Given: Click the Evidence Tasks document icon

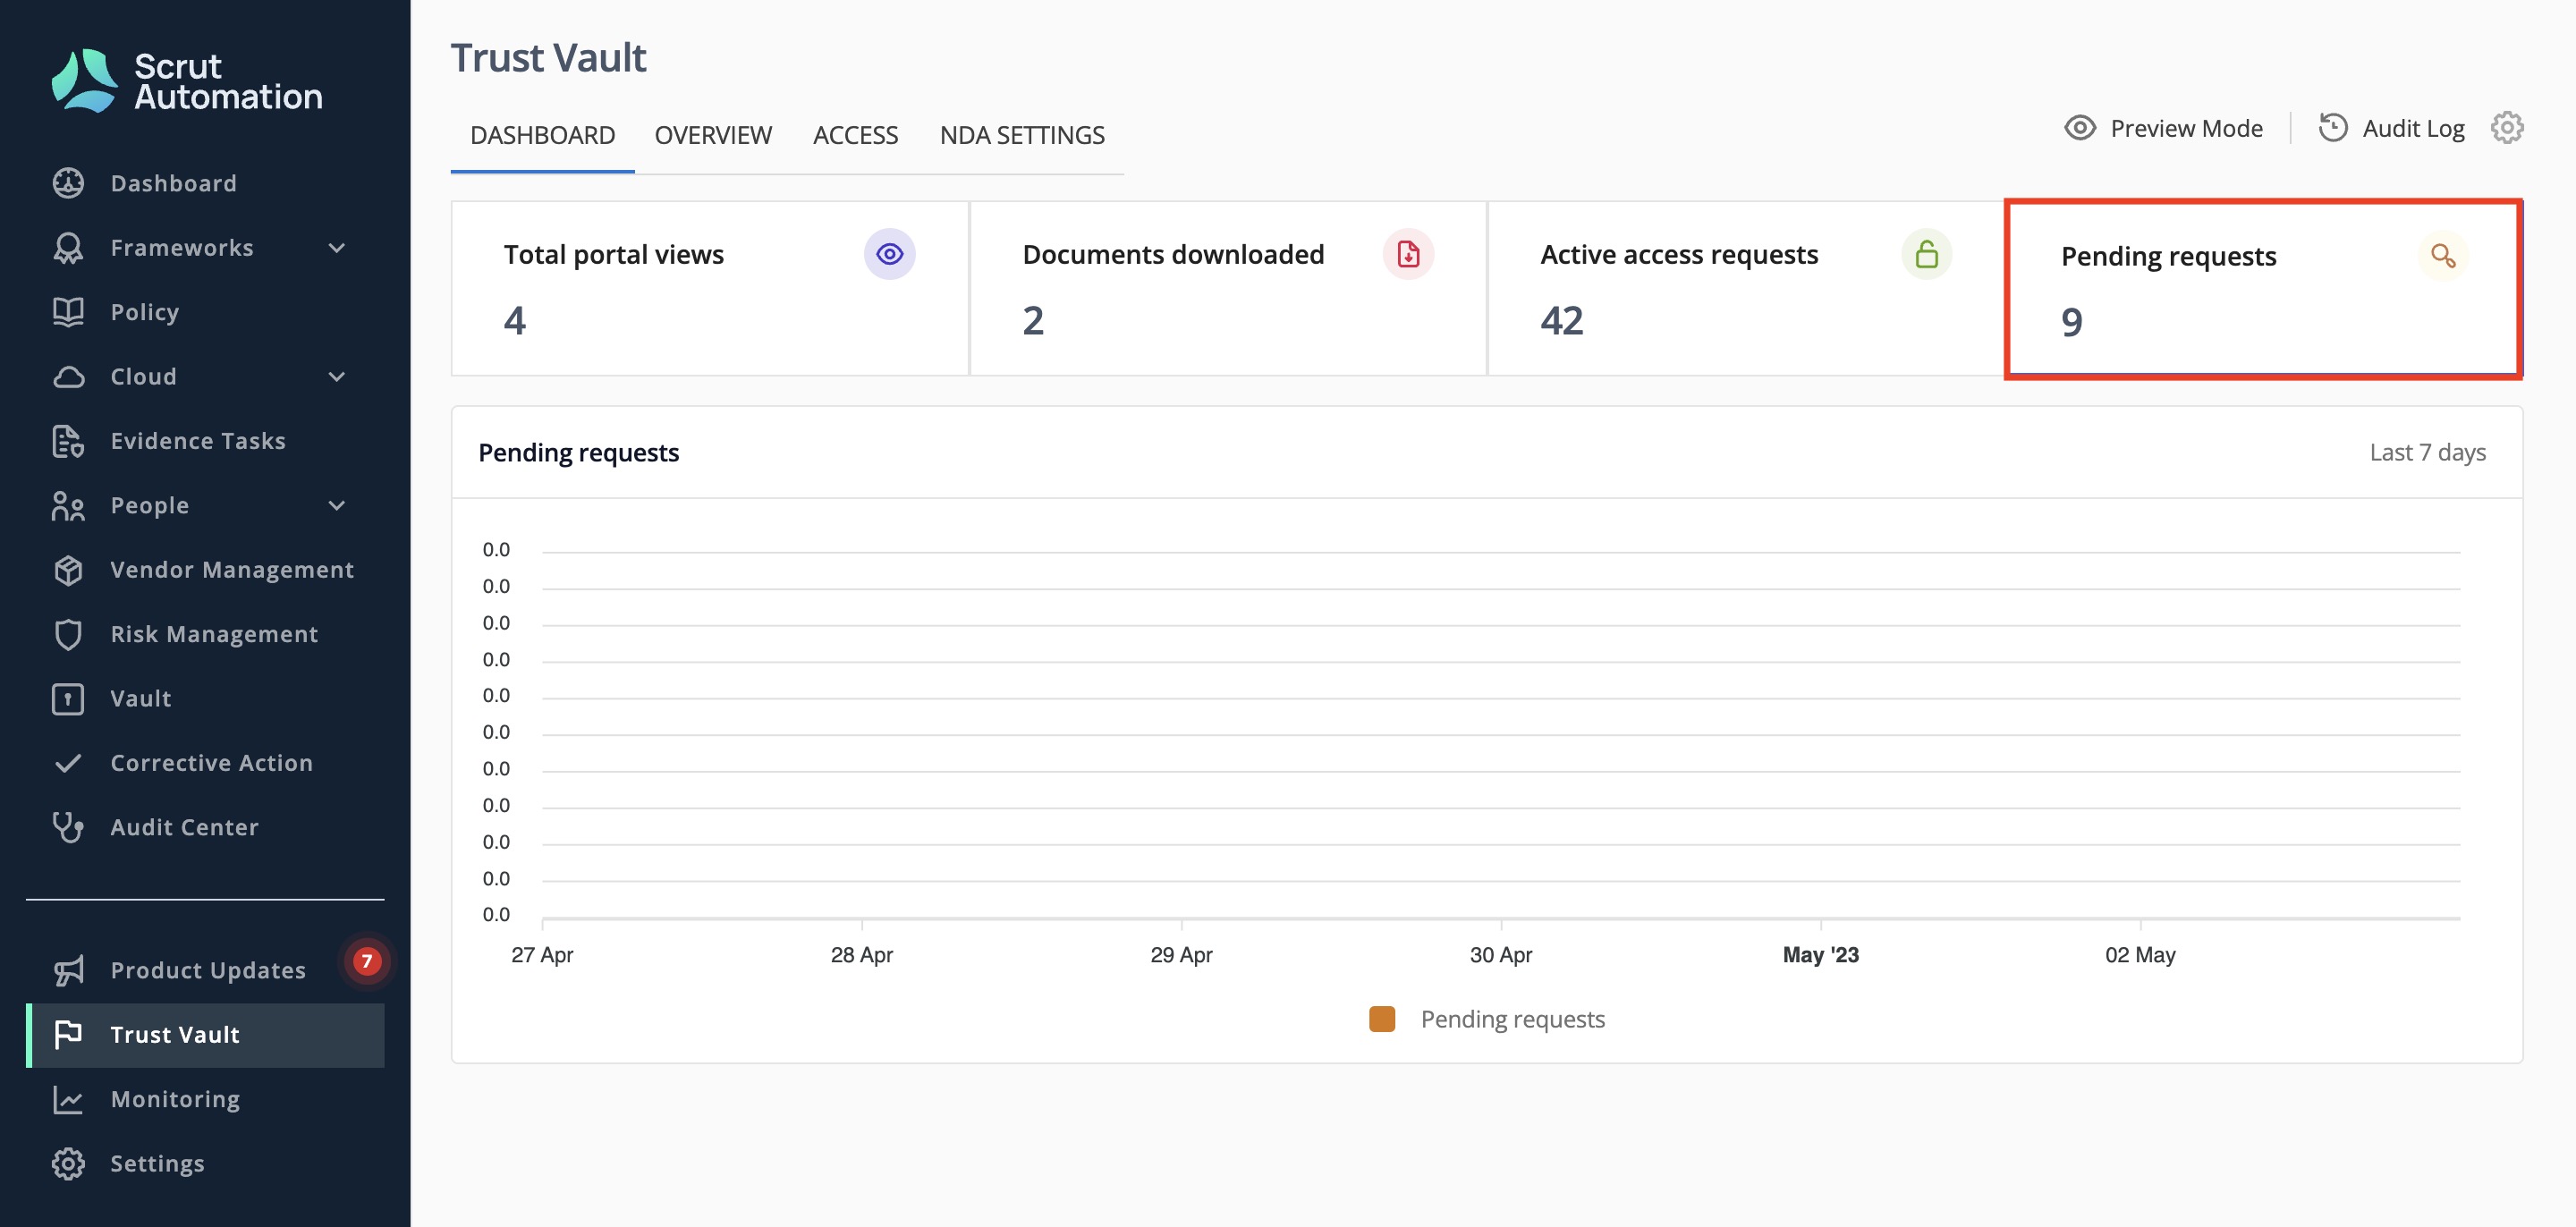Looking at the screenshot, I should (x=68, y=441).
